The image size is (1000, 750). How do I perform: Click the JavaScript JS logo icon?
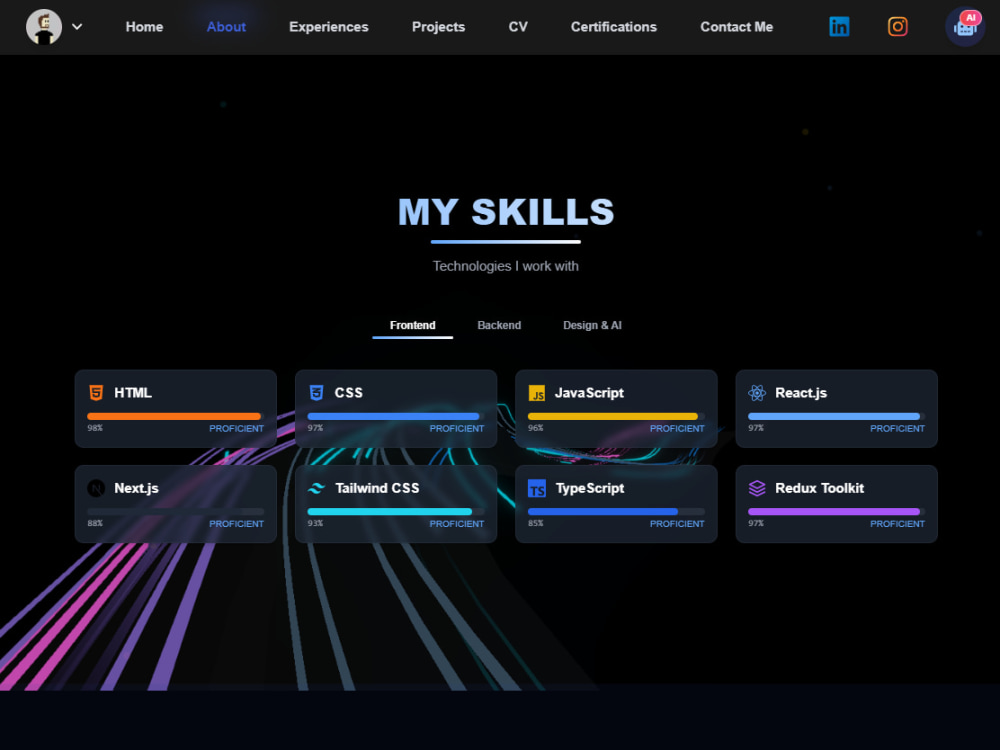(x=537, y=393)
